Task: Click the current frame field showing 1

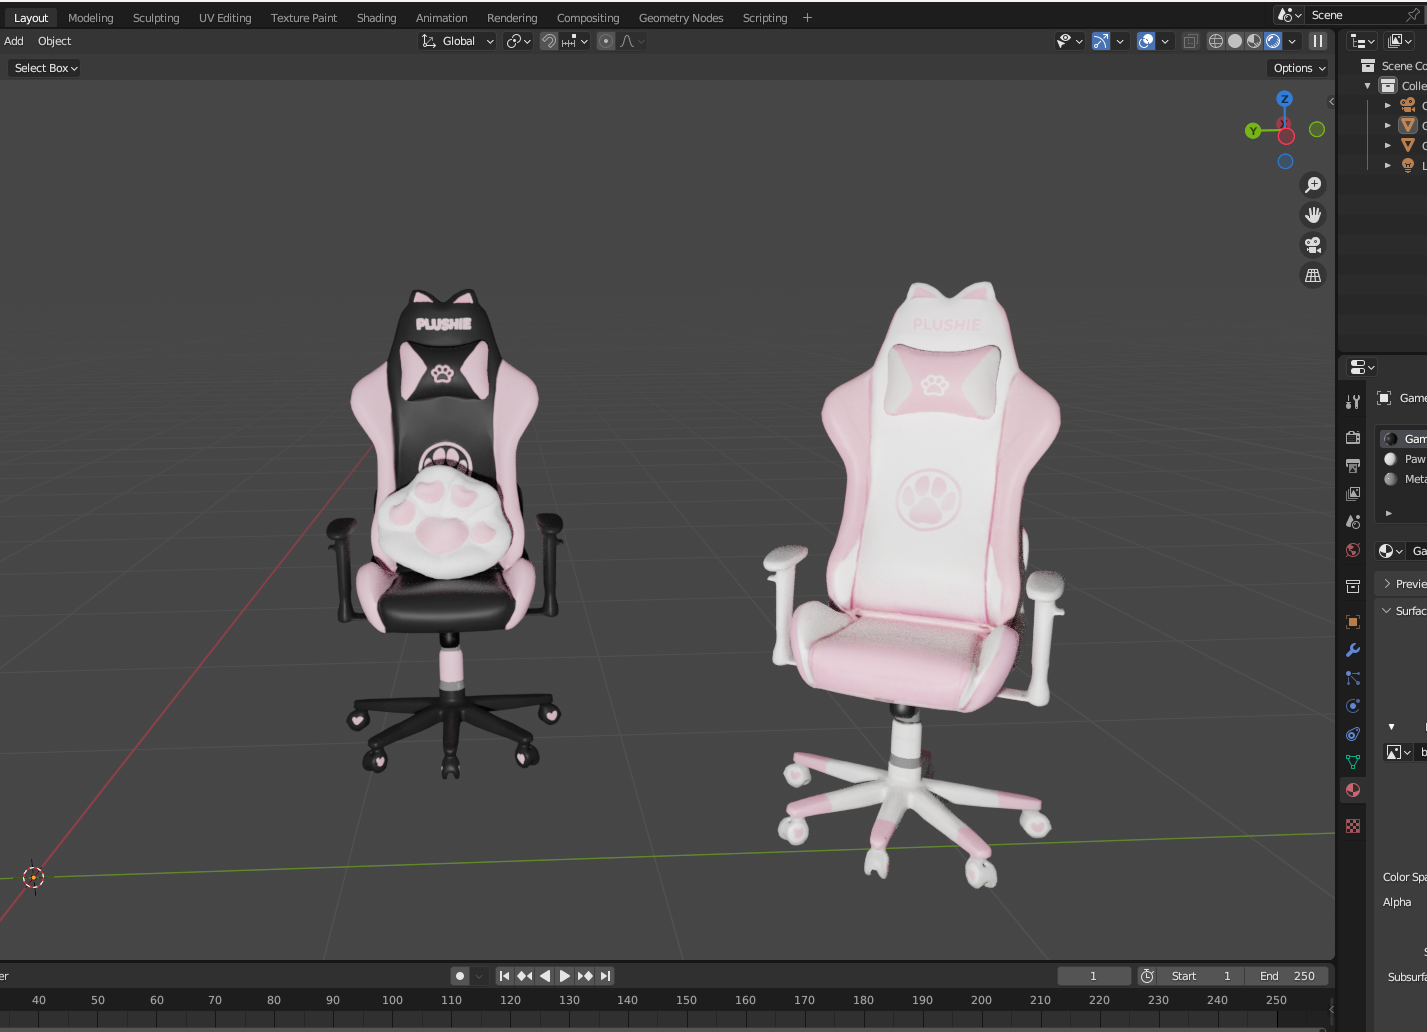Action: tap(1094, 975)
